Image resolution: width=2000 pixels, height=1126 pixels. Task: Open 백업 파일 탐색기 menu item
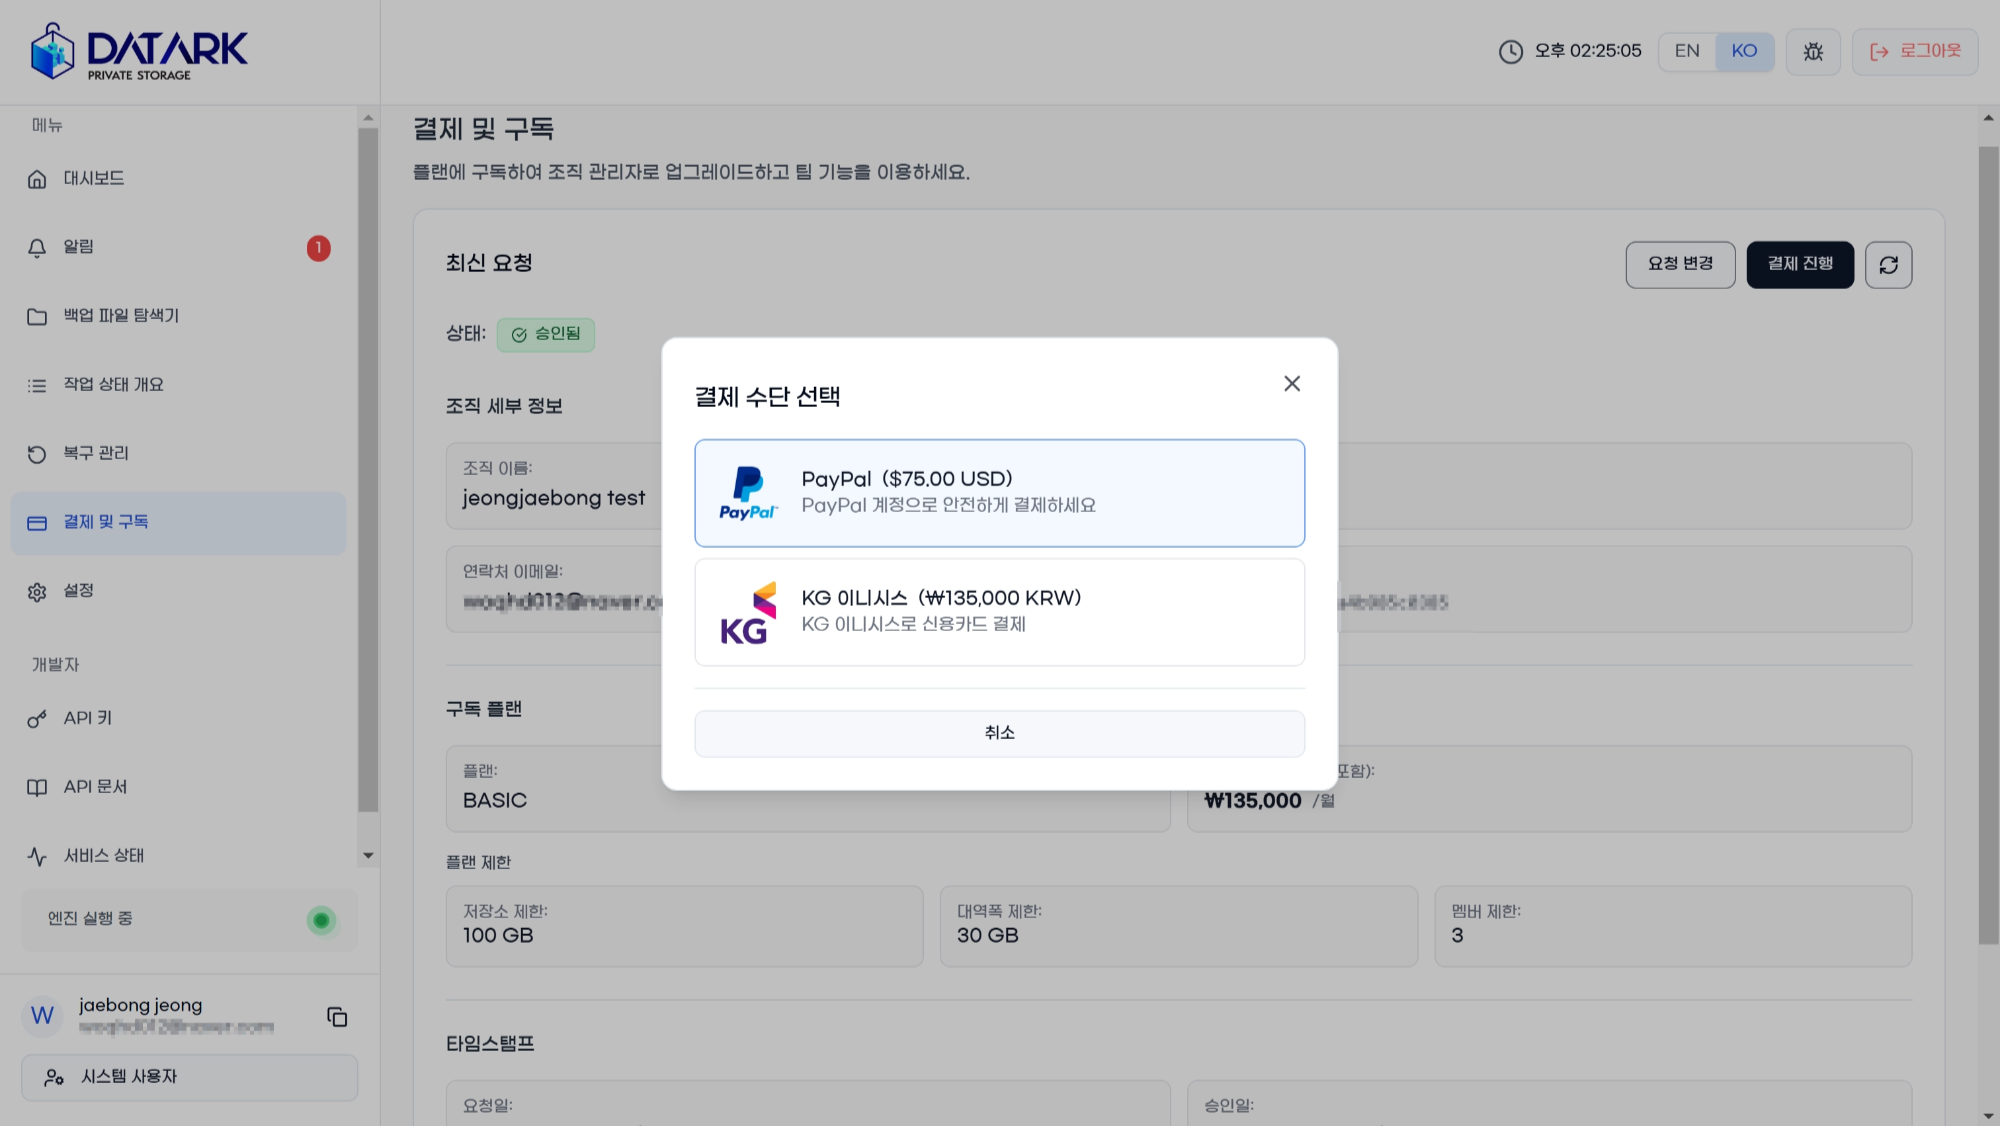(x=178, y=316)
